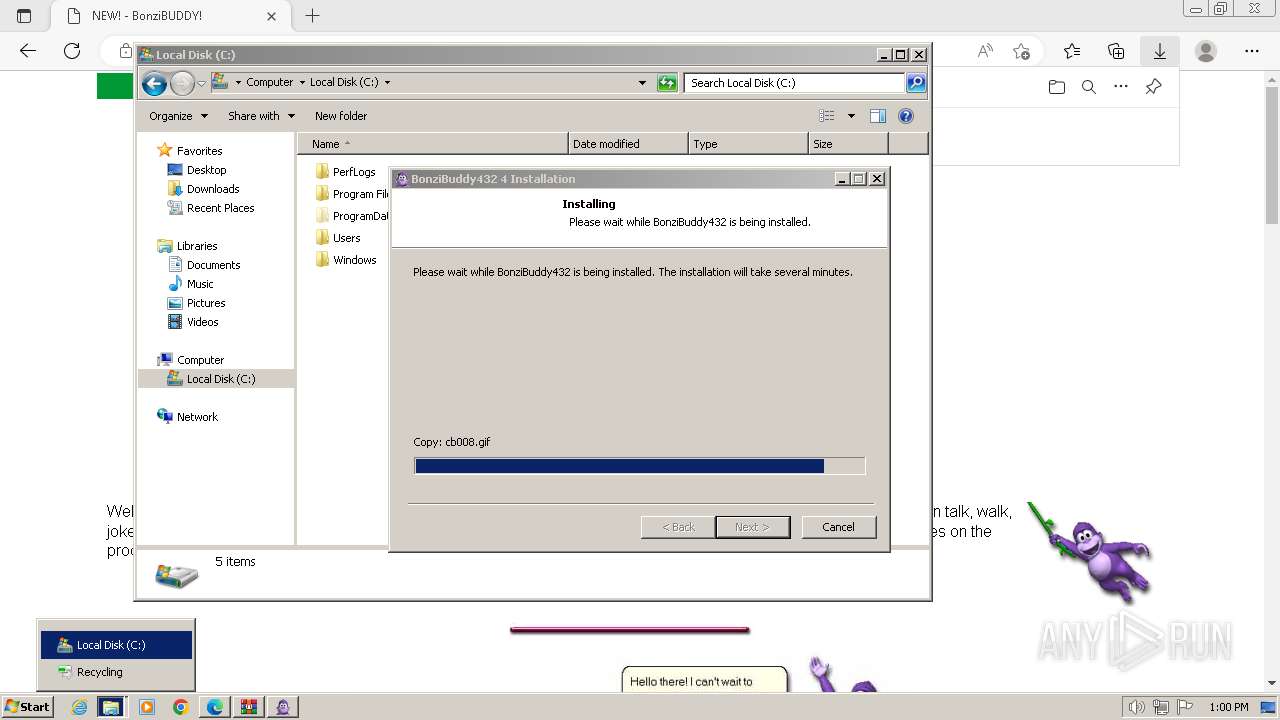The width and height of the screenshot is (1280, 720).
Task: Click Next button in installer
Action: [x=752, y=527]
